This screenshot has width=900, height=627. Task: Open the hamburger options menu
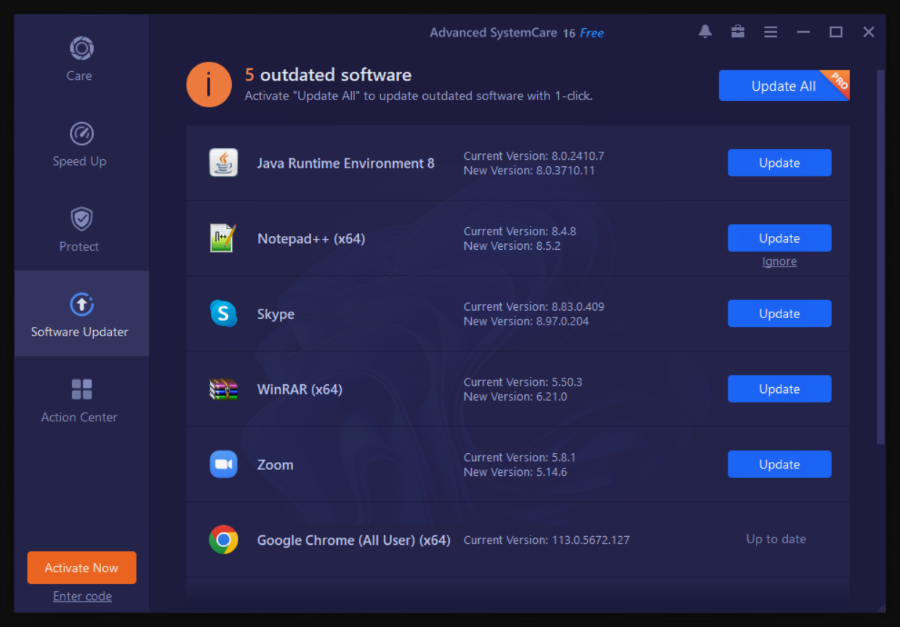coord(771,32)
